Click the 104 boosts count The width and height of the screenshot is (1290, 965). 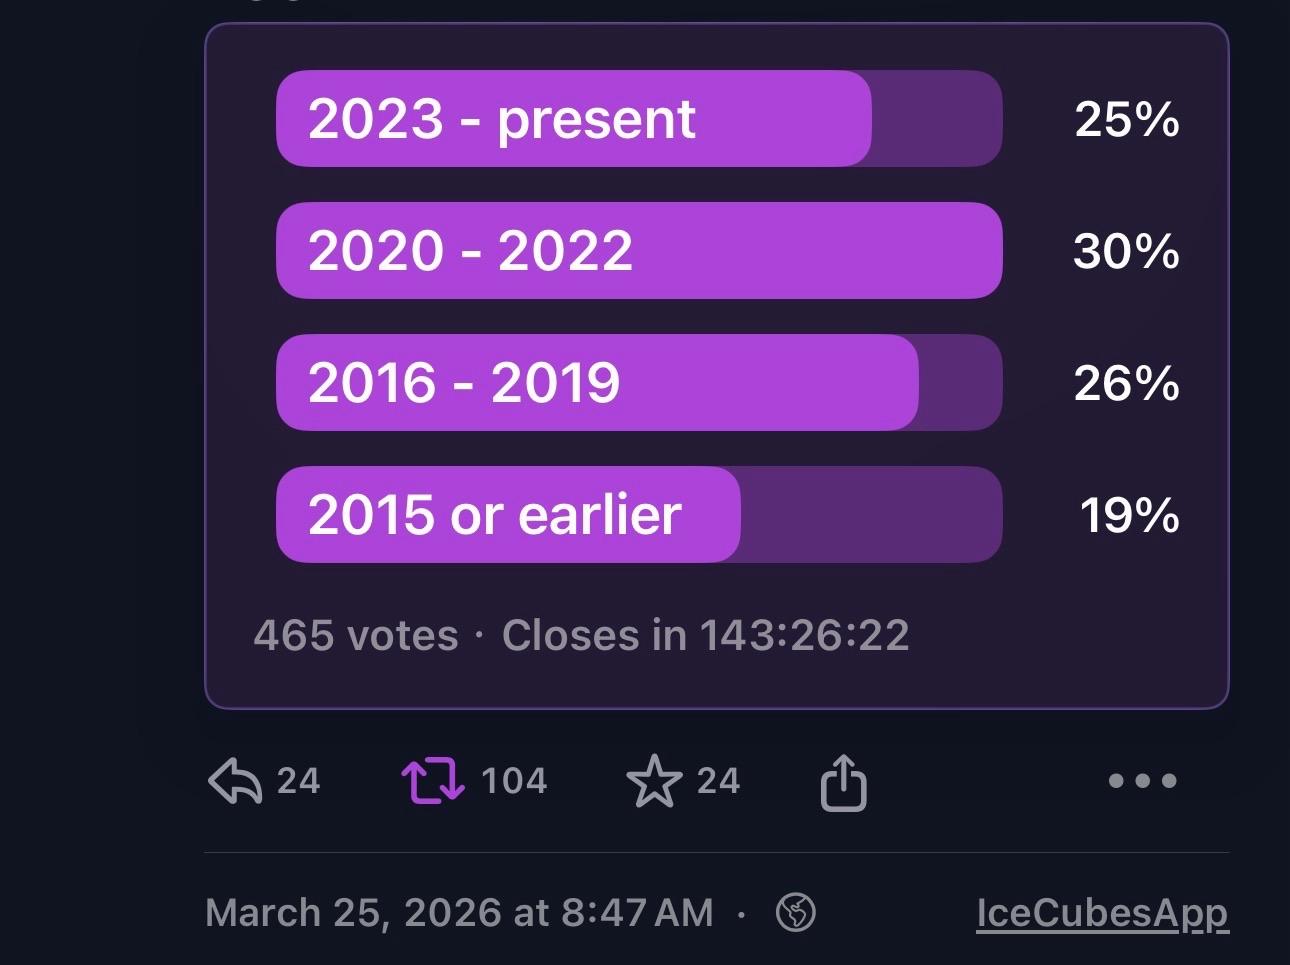point(514,781)
